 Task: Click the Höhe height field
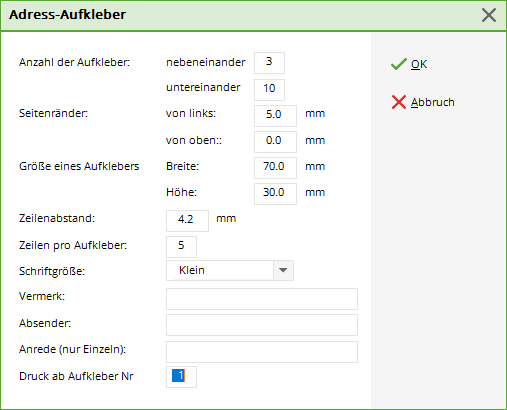275,194
